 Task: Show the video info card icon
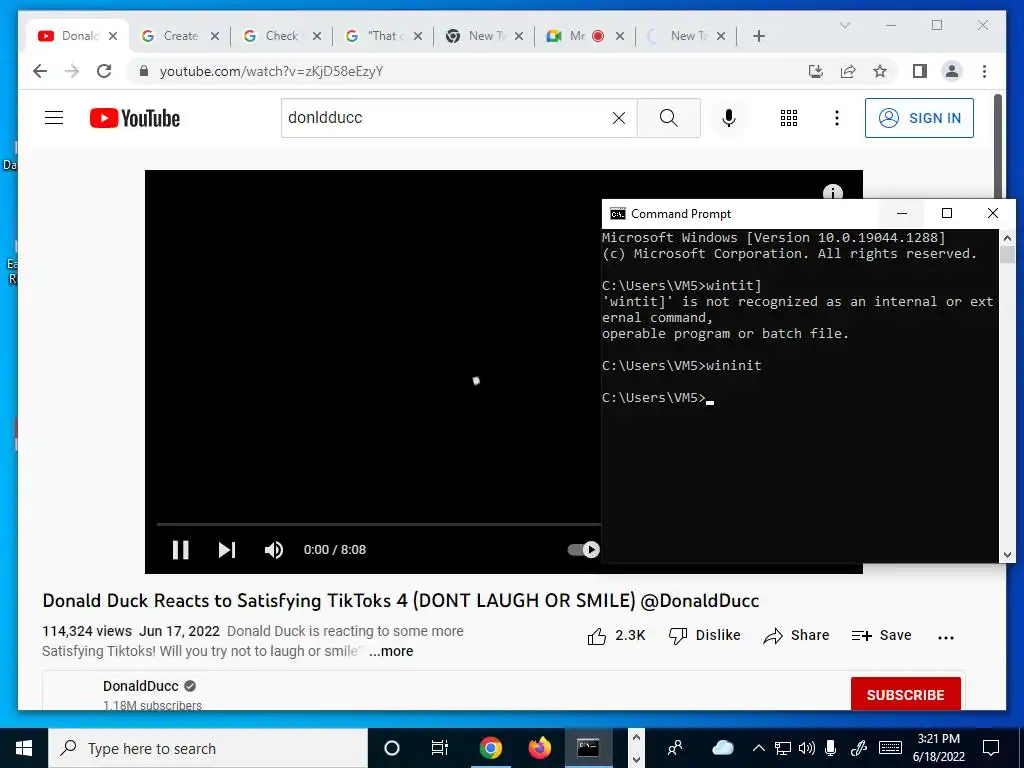tap(832, 193)
